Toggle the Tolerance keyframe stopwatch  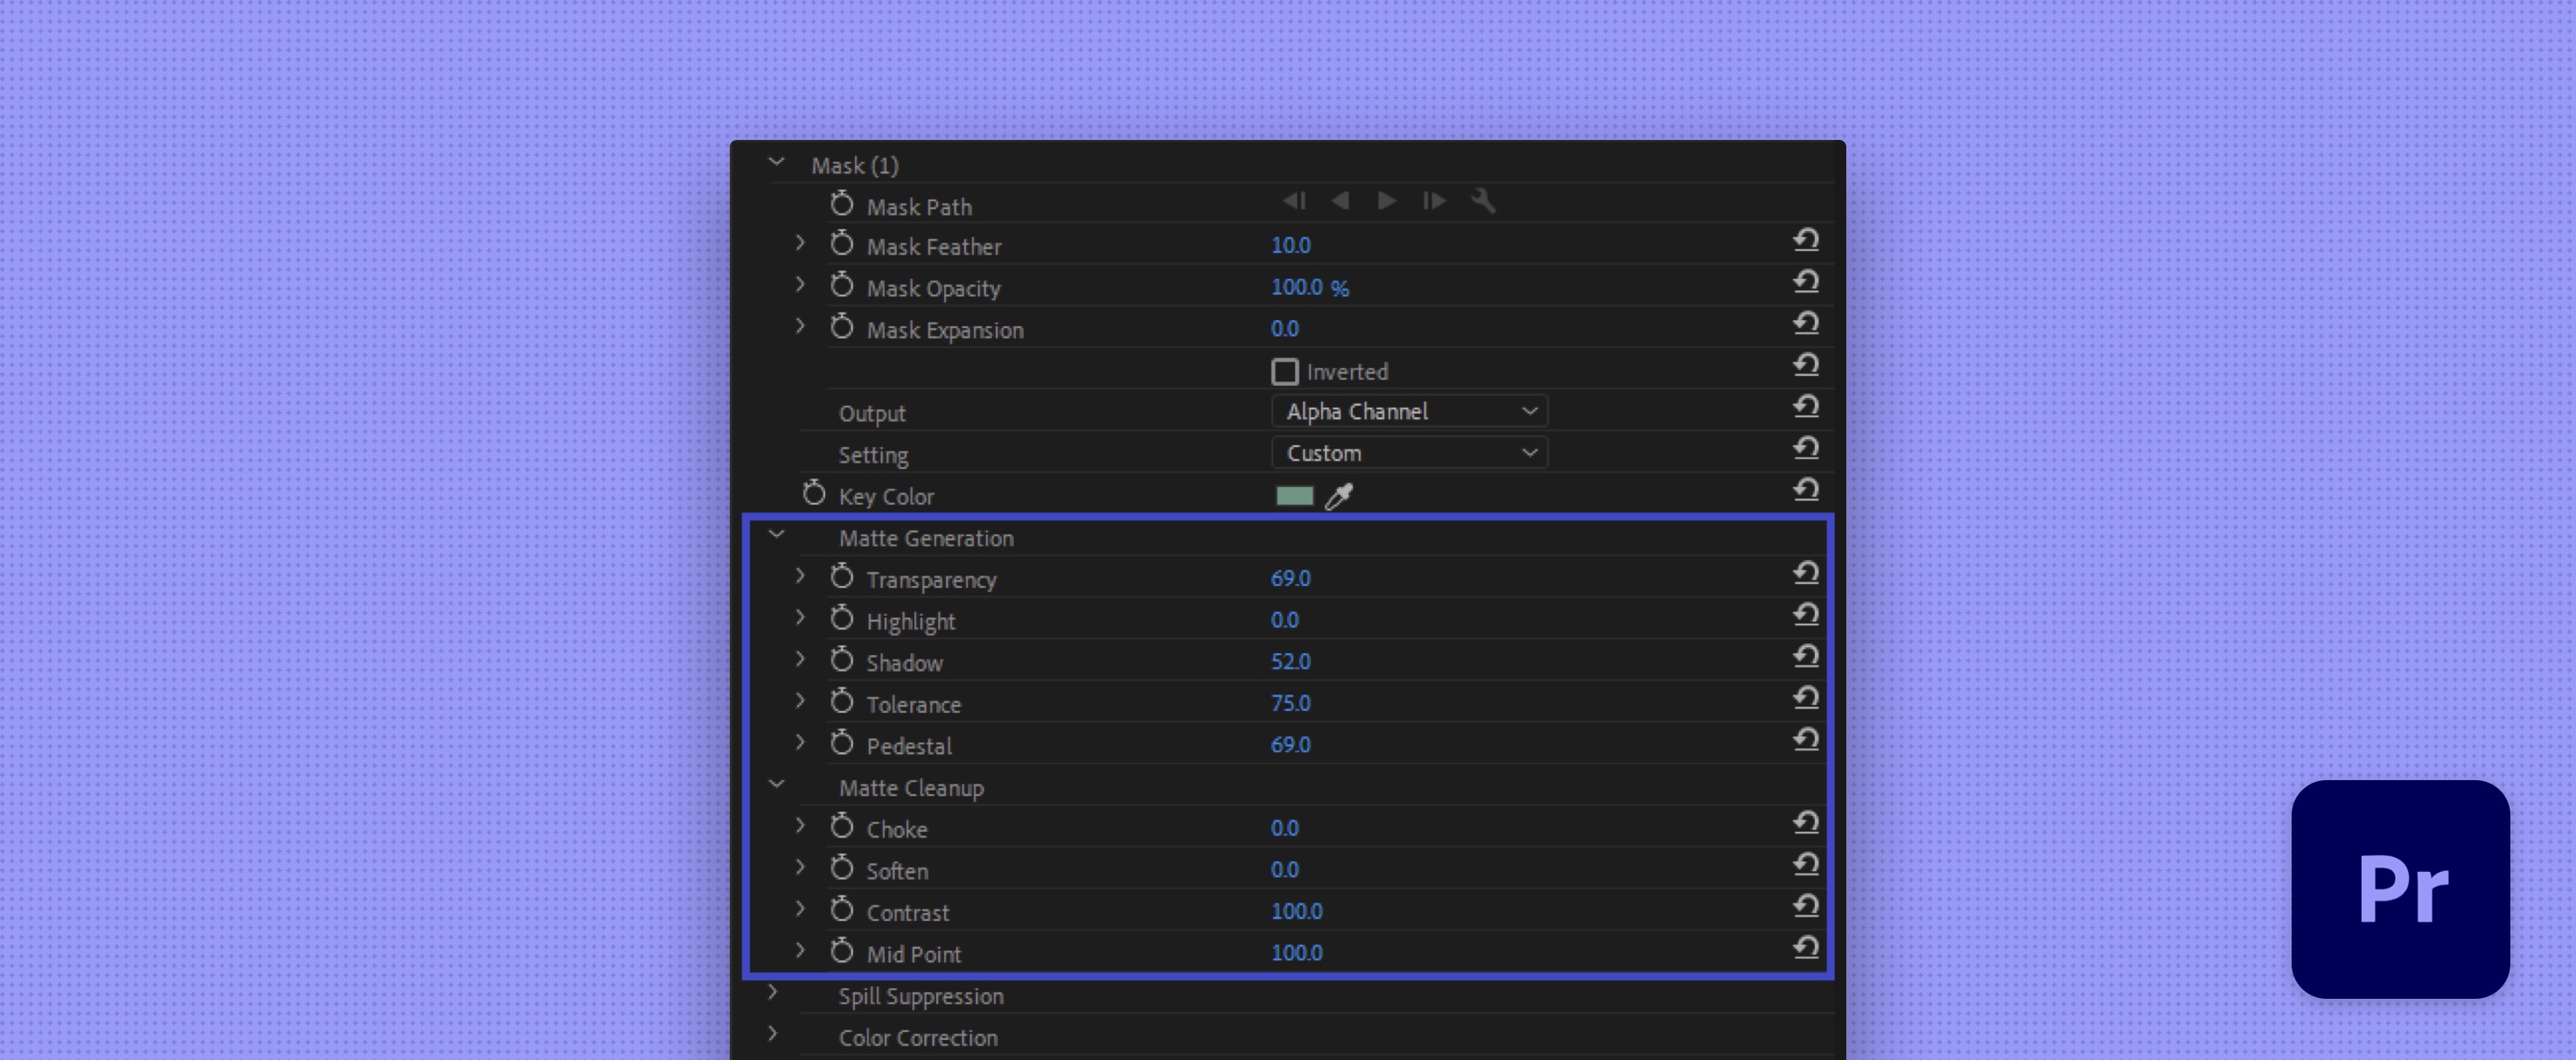[842, 703]
